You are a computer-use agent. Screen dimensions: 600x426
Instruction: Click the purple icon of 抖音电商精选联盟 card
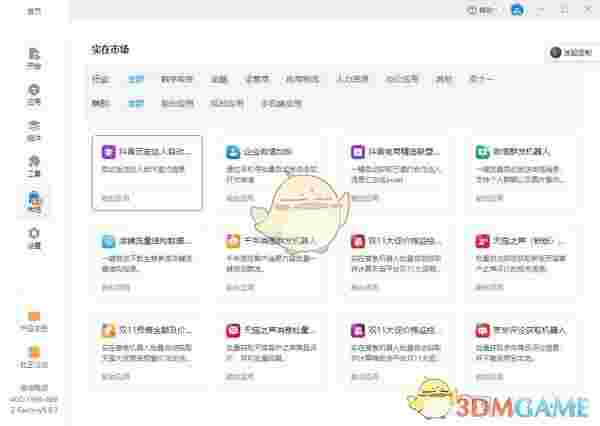click(x=358, y=152)
